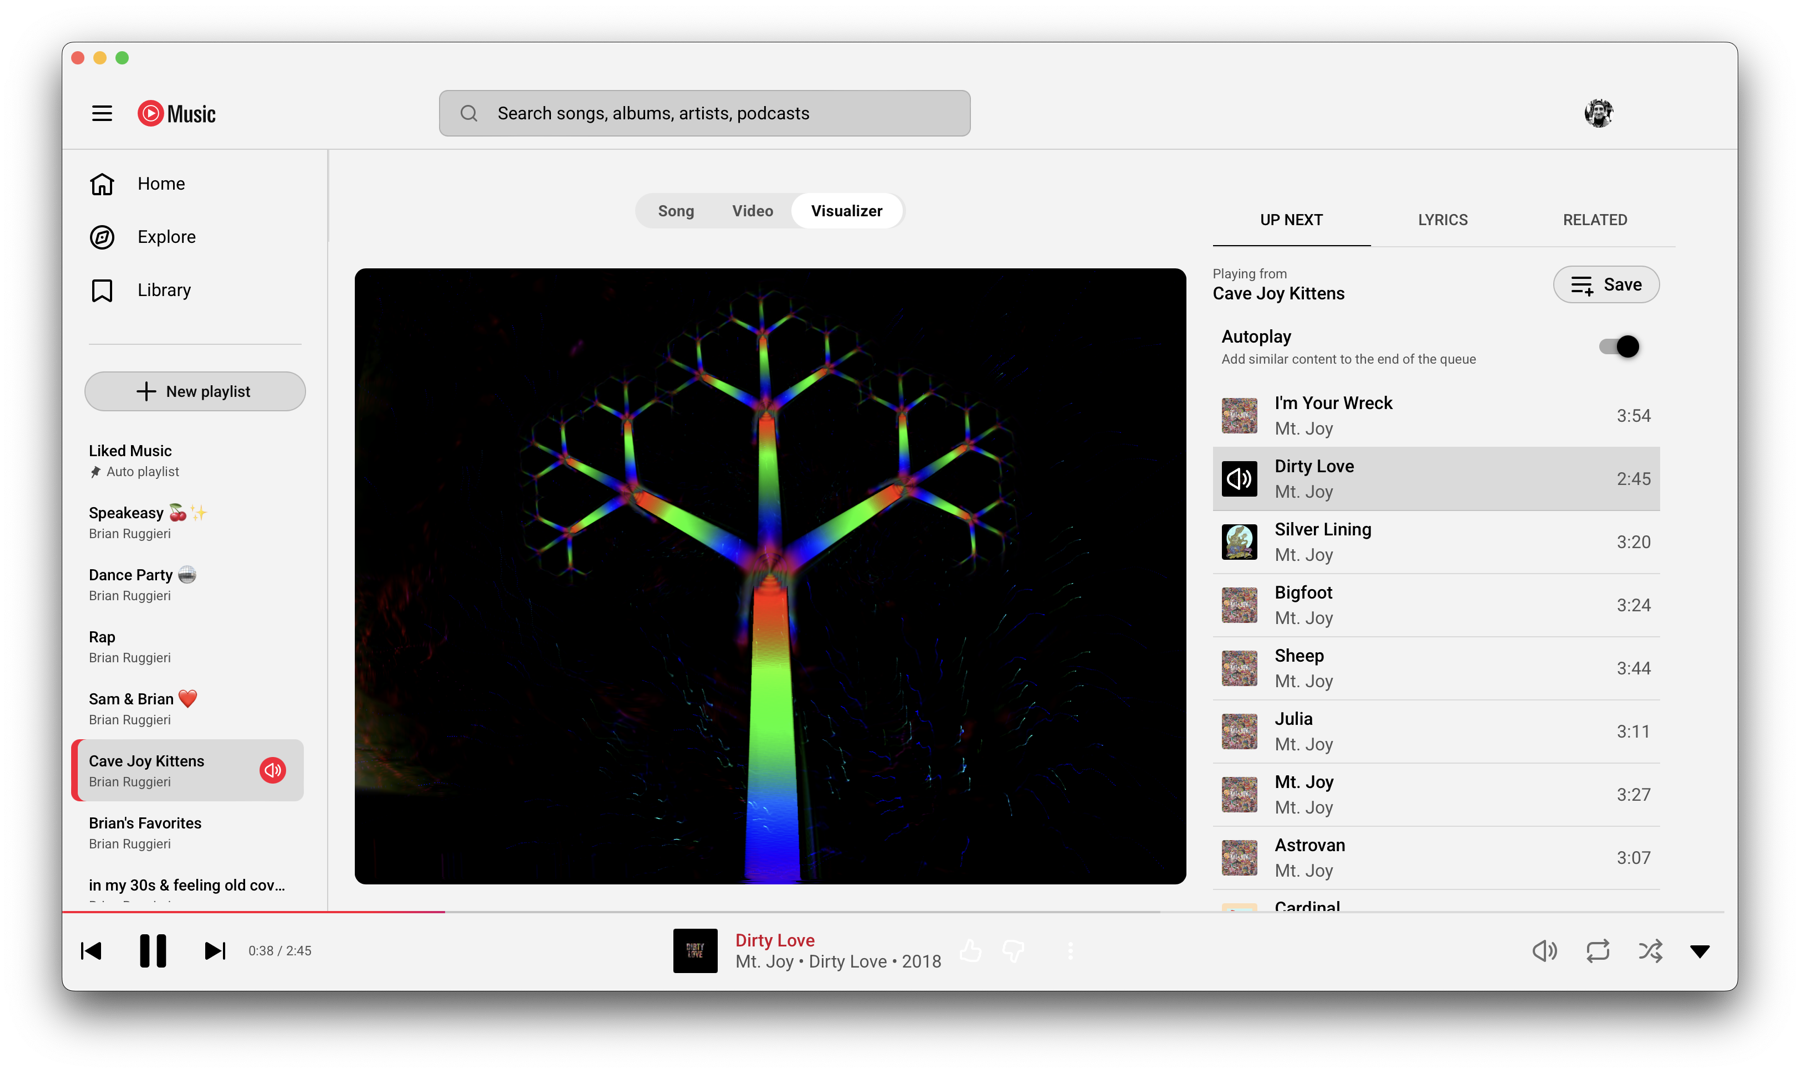The height and width of the screenshot is (1073, 1800).
Task: Click the Home icon in sidebar
Action: point(102,184)
